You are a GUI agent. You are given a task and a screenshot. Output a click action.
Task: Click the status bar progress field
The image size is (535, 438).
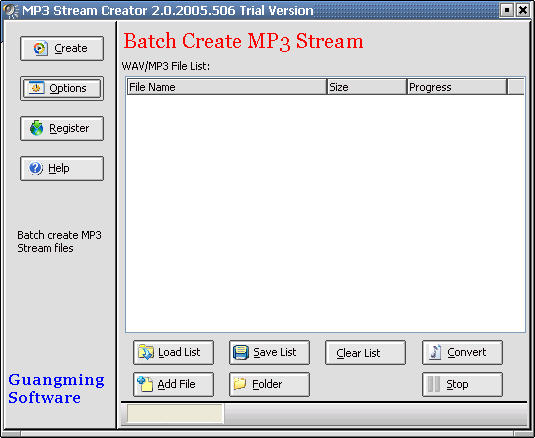[175, 414]
